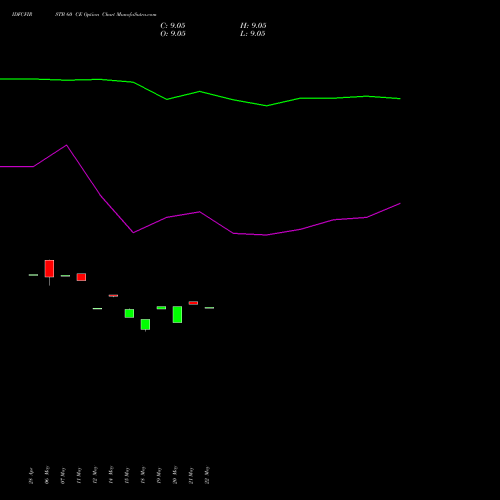The height and width of the screenshot is (500, 500).
Task: Click the 14 May date axis label
Action: (x=111, y=475)
